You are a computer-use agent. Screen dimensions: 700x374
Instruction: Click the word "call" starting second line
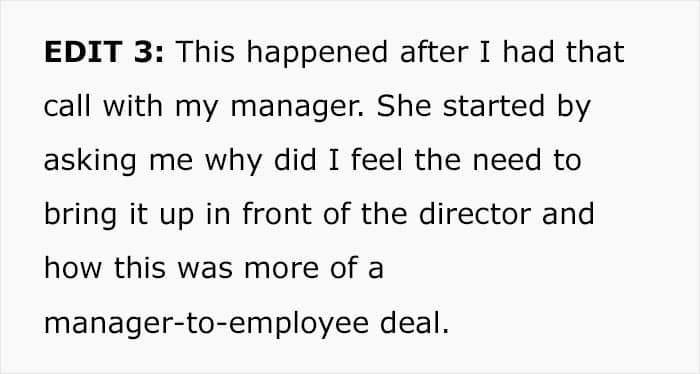67,106
